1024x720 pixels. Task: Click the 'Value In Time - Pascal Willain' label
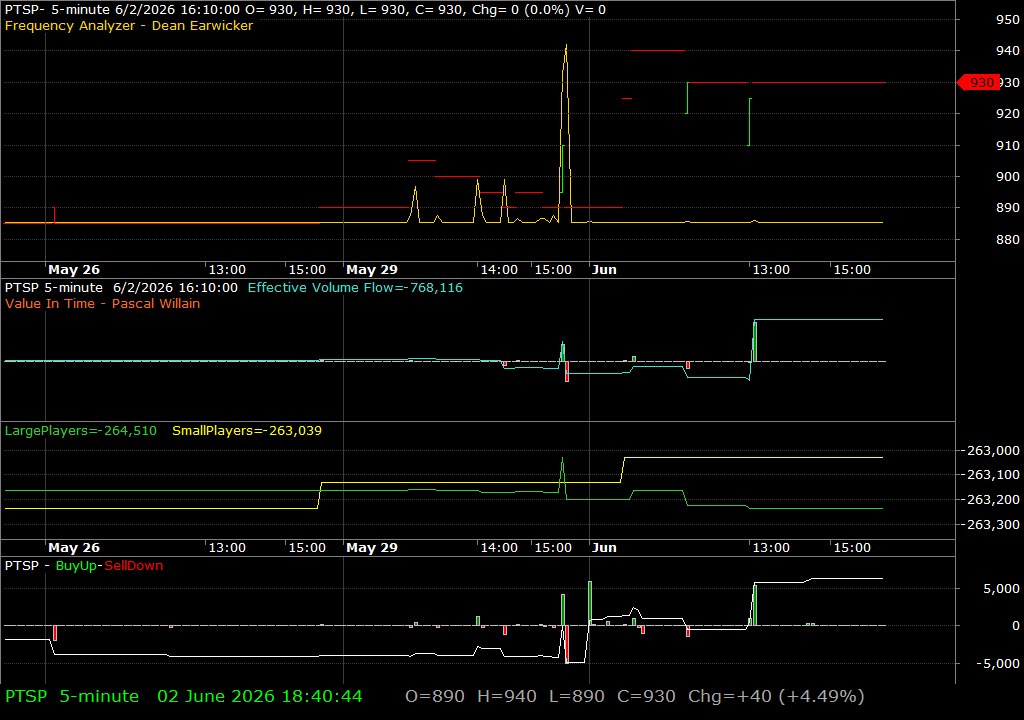point(103,303)
